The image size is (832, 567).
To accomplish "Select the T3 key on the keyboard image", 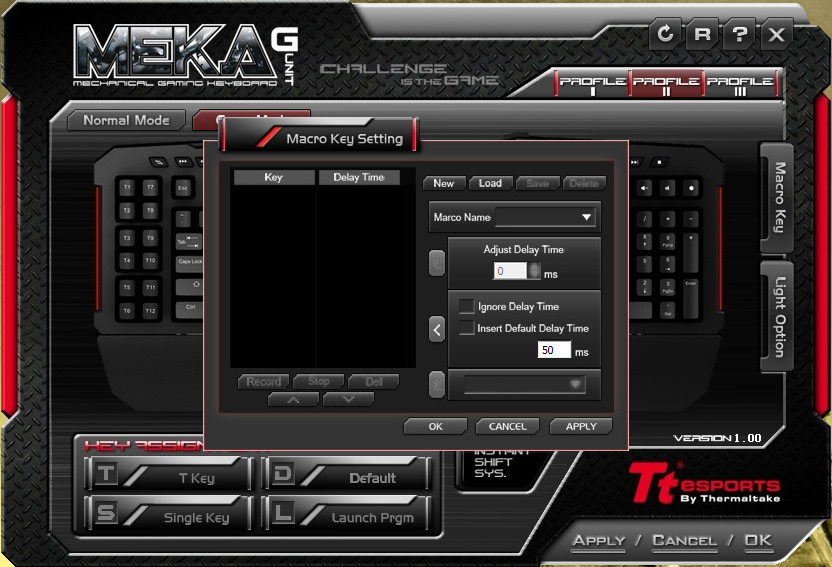I will click(x=127, y=238).
